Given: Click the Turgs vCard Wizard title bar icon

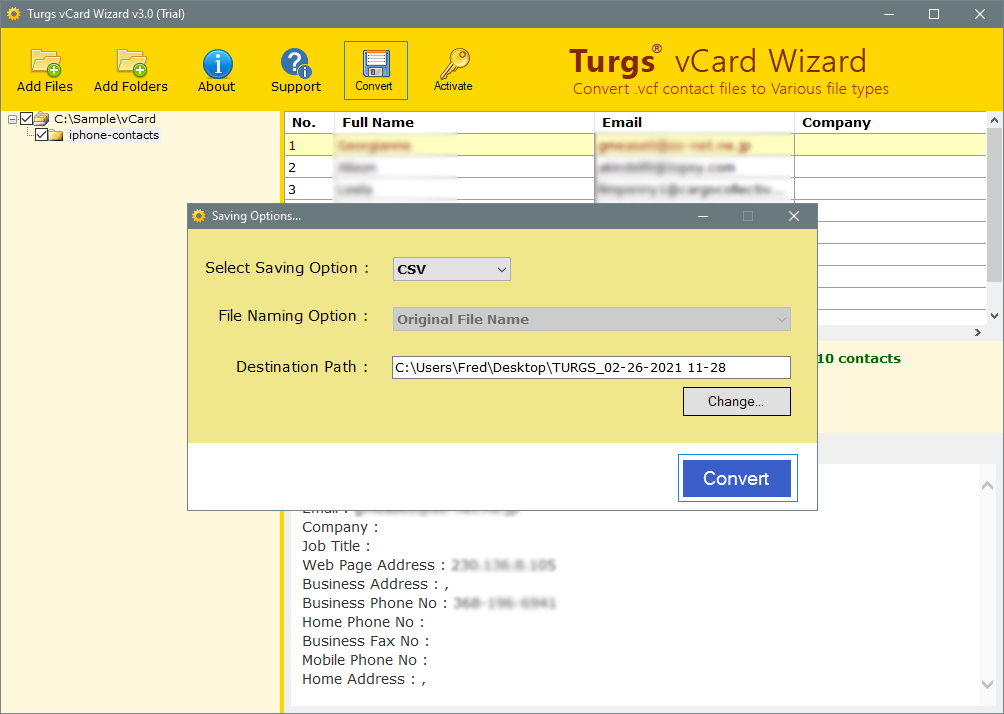Looking at the screenshot, I should coord(13,13).
